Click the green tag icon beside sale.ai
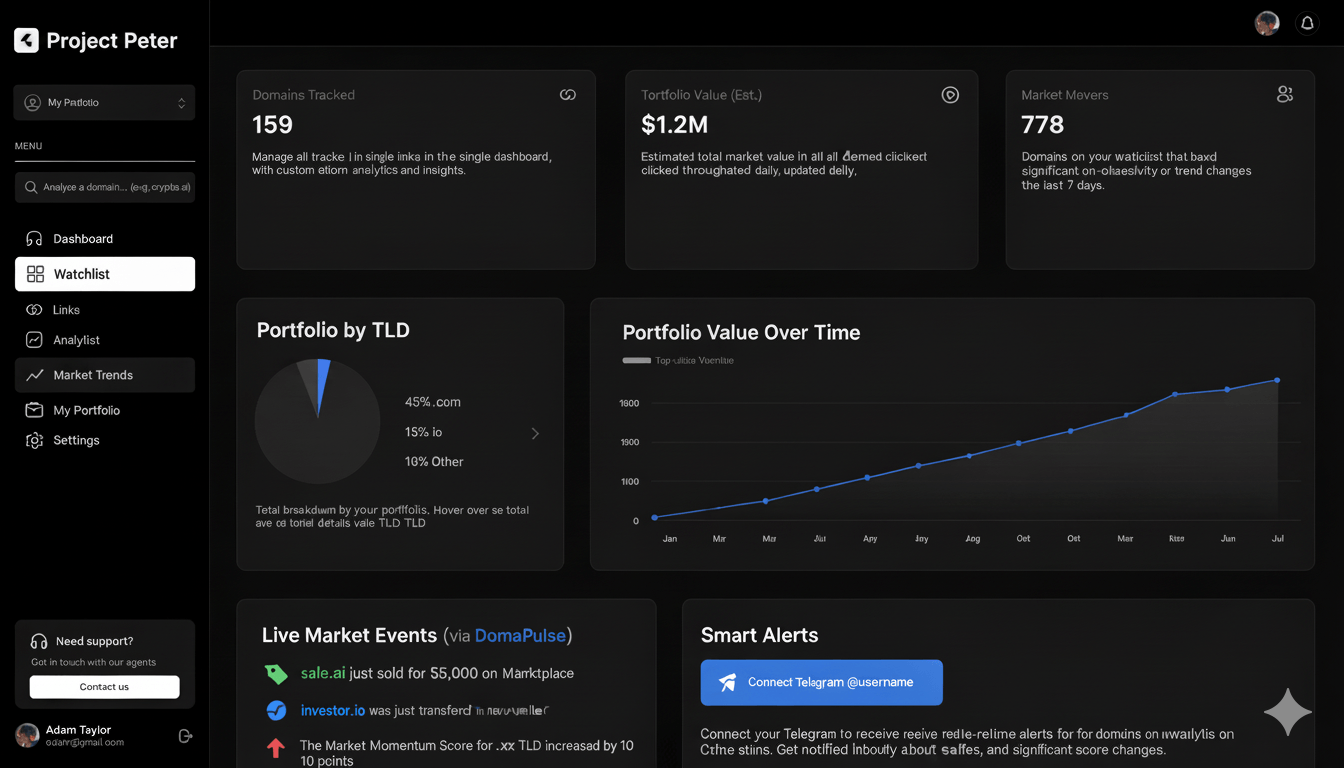The width and height of the screenshot is (1344, 768). pos(276,674)
